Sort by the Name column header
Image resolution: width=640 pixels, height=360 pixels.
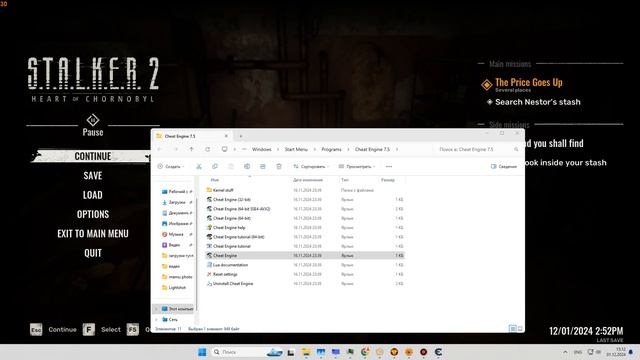(215, 180)
